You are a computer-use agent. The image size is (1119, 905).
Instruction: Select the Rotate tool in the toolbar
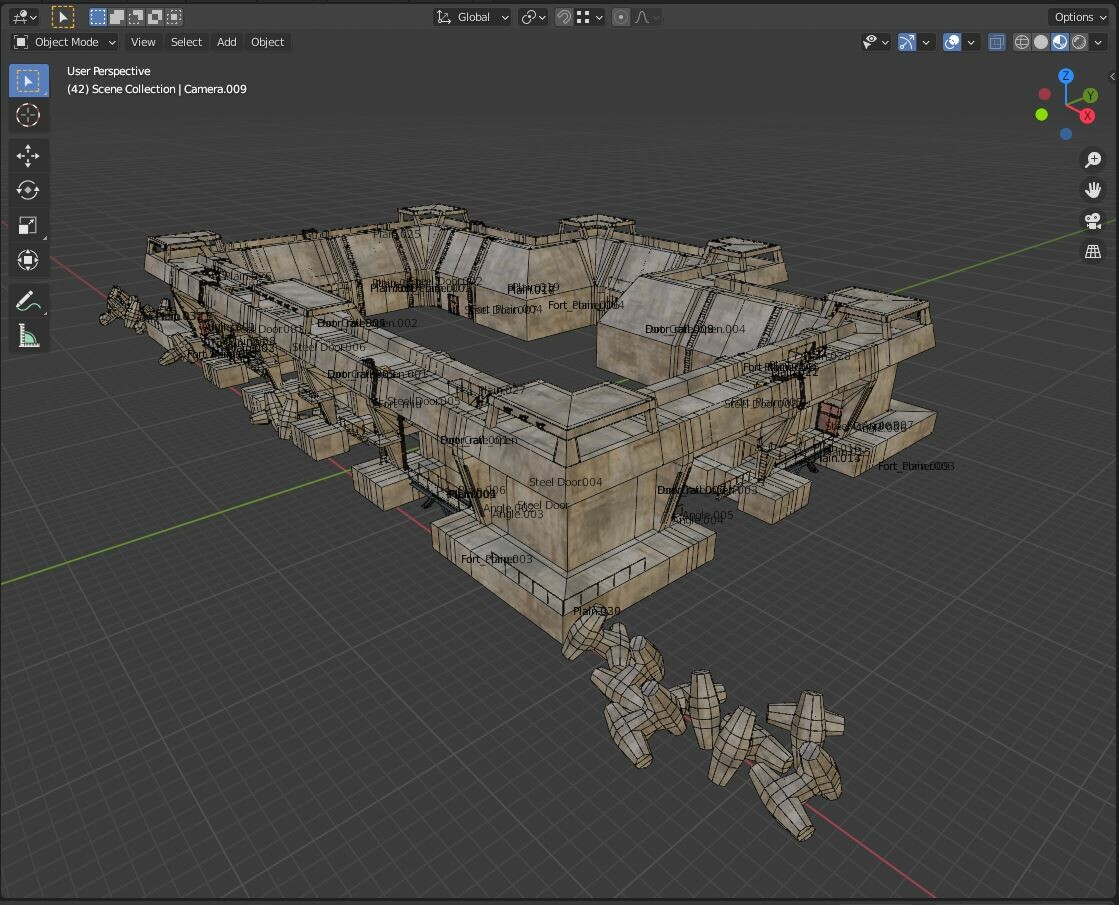point(28,190)
